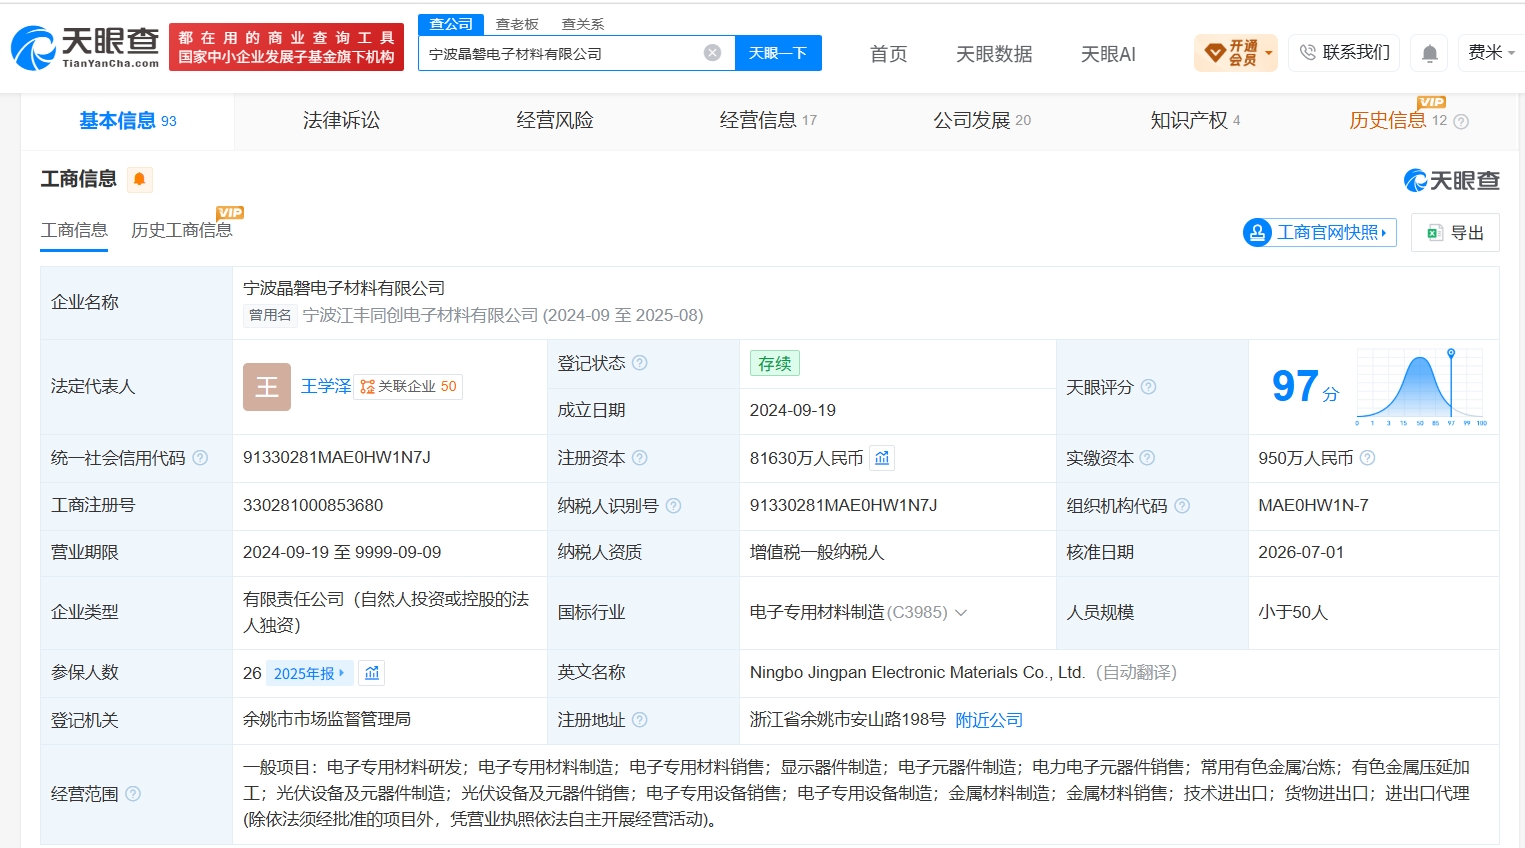Click the 联系我们 phone button
This screenshot has width=1525, height=848.
click(1344, 53)
